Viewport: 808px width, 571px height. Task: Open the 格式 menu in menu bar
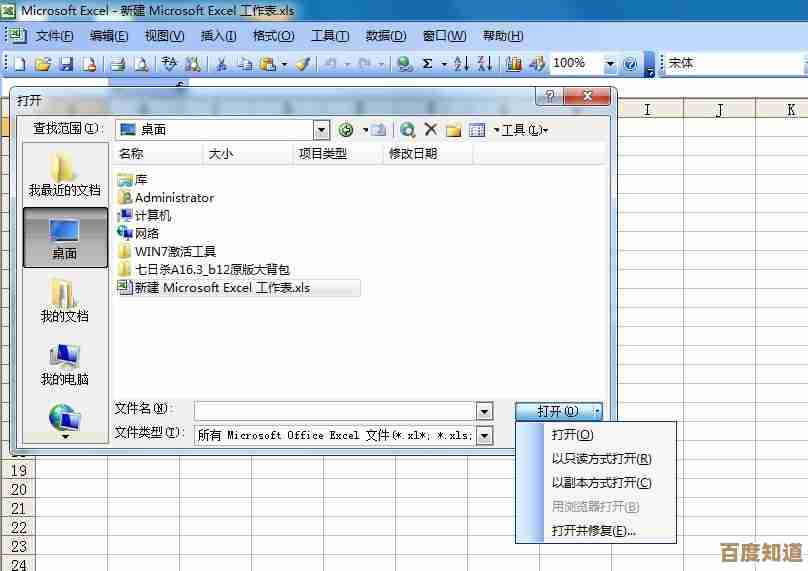pos(273,36)
